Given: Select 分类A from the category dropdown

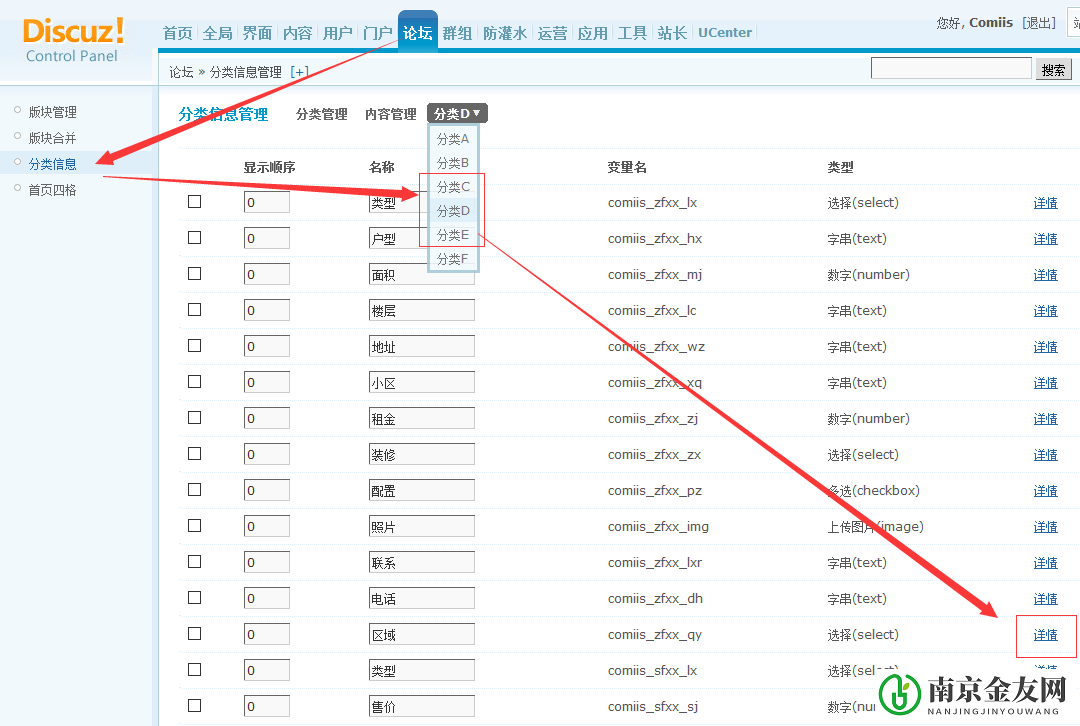Looking at the screenshot, I should point(452,139).
